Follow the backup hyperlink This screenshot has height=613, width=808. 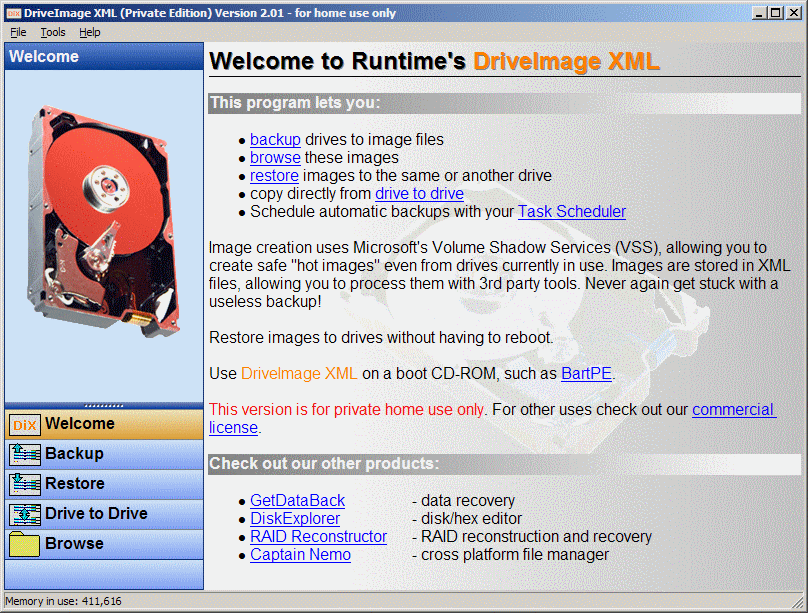coord(275,140)
